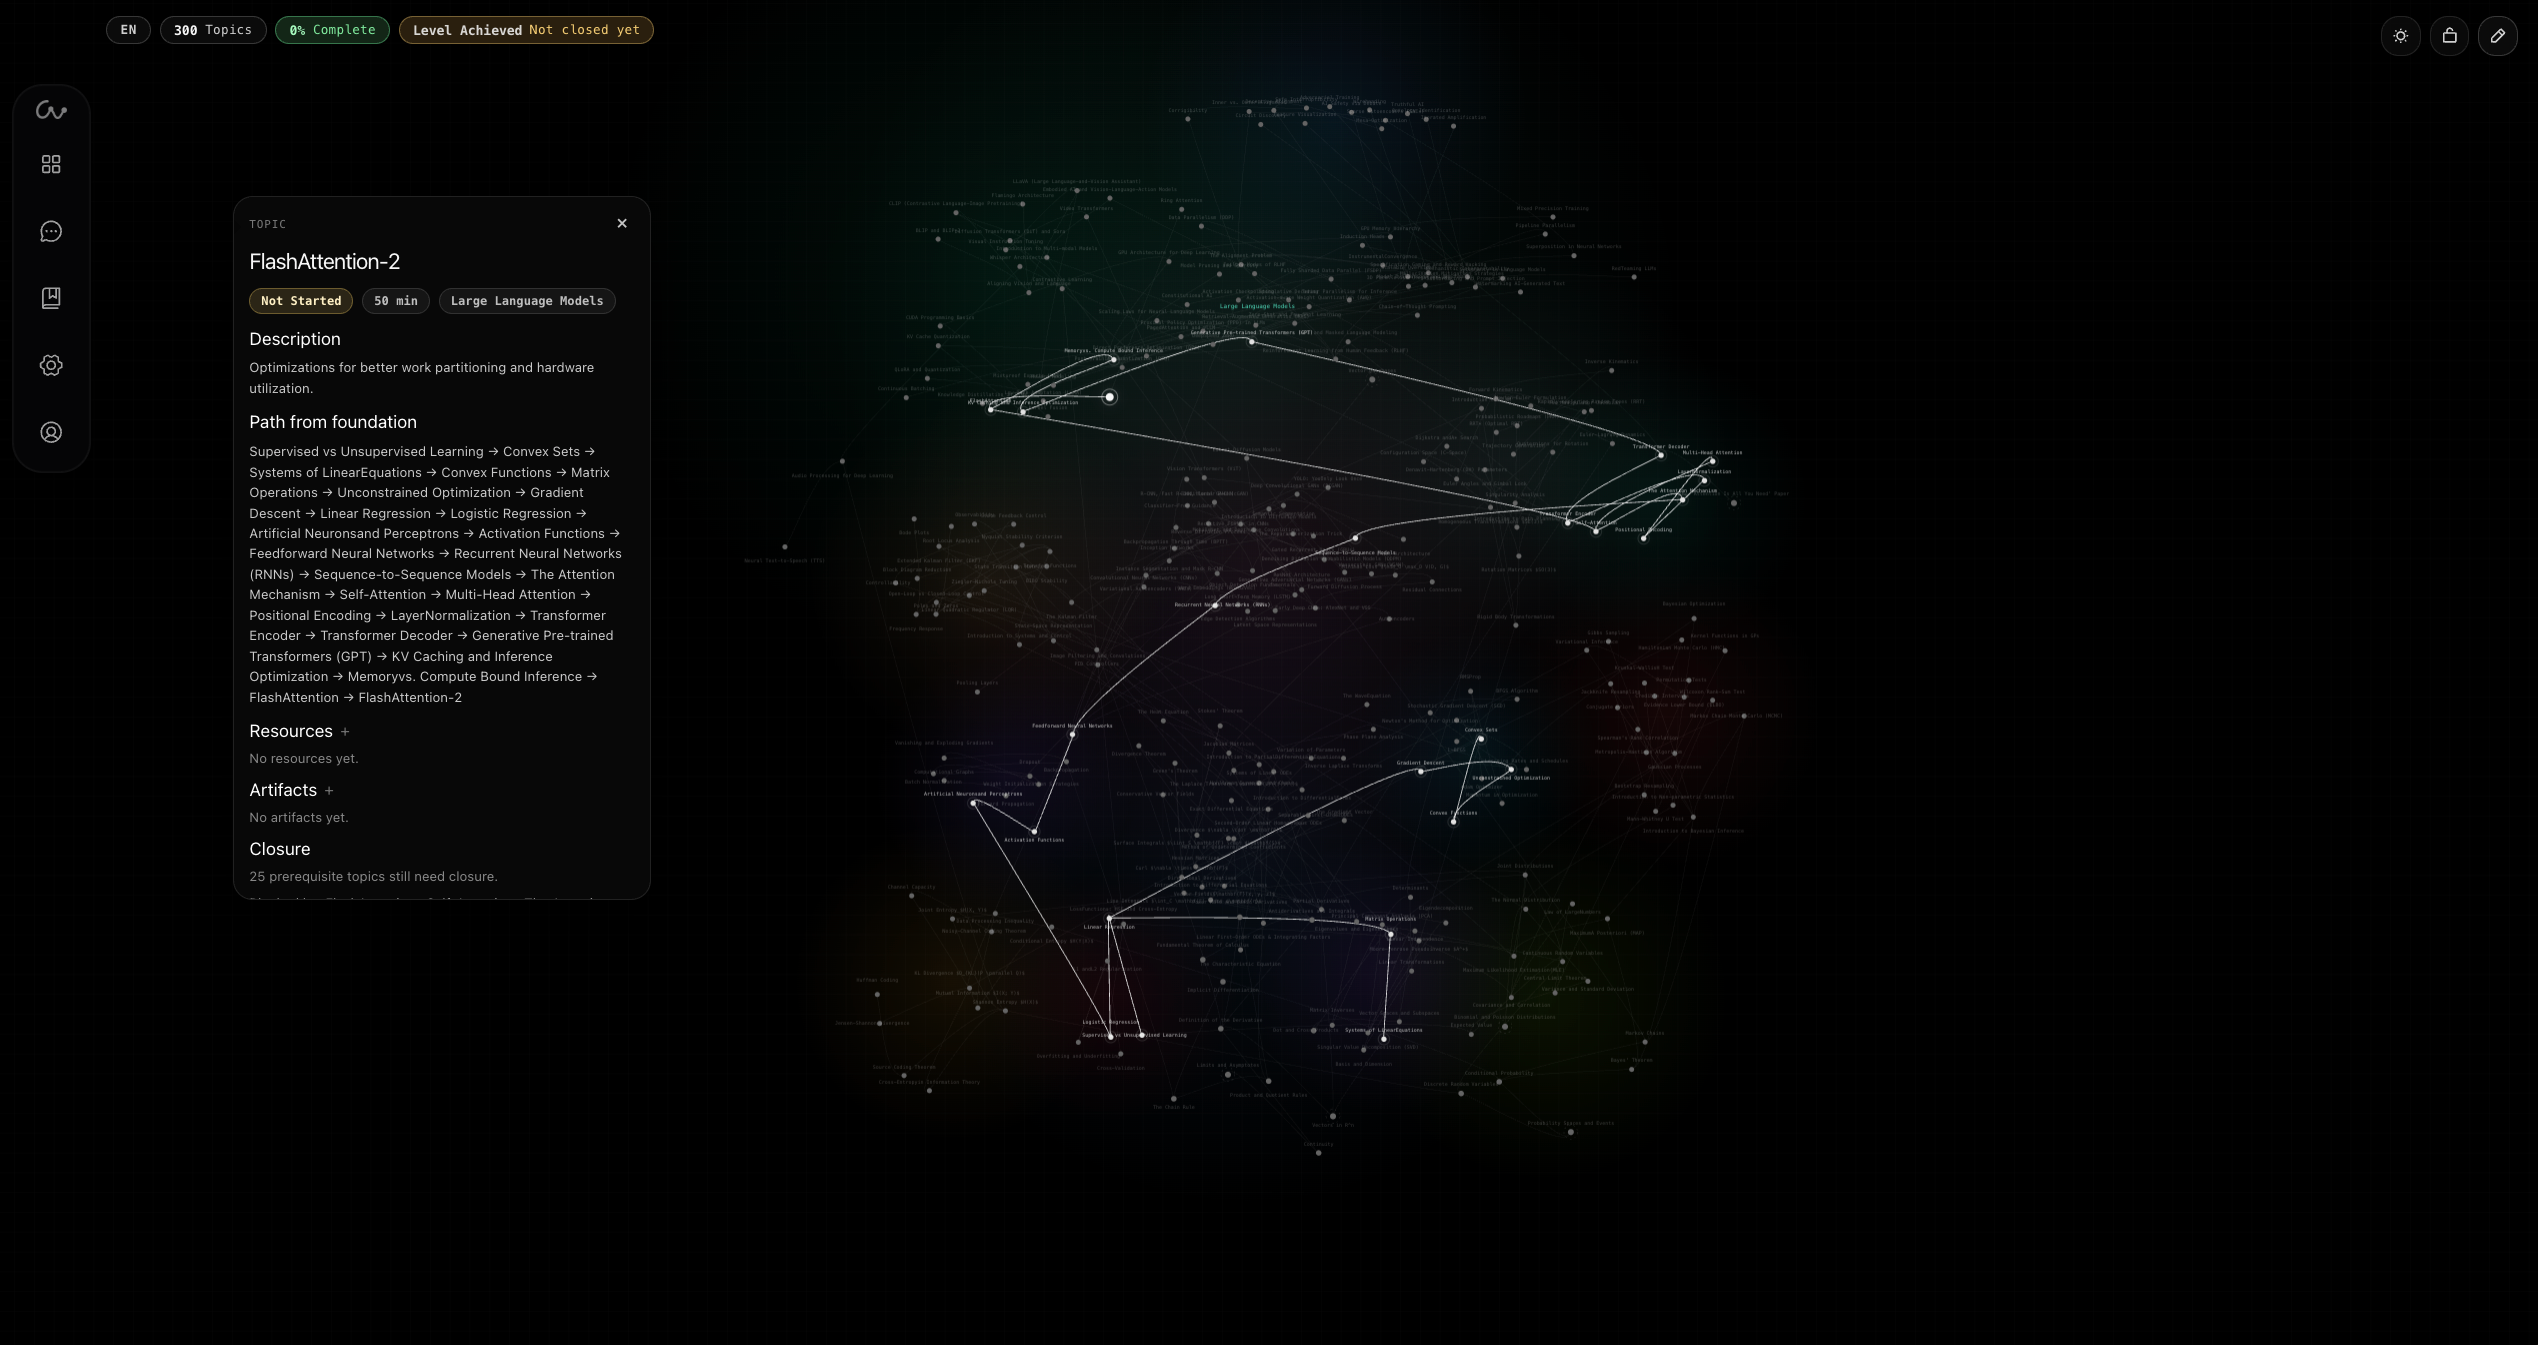Select the Gradient Descent node
Viewport: 2538px width, 1345px height.
1420,771
